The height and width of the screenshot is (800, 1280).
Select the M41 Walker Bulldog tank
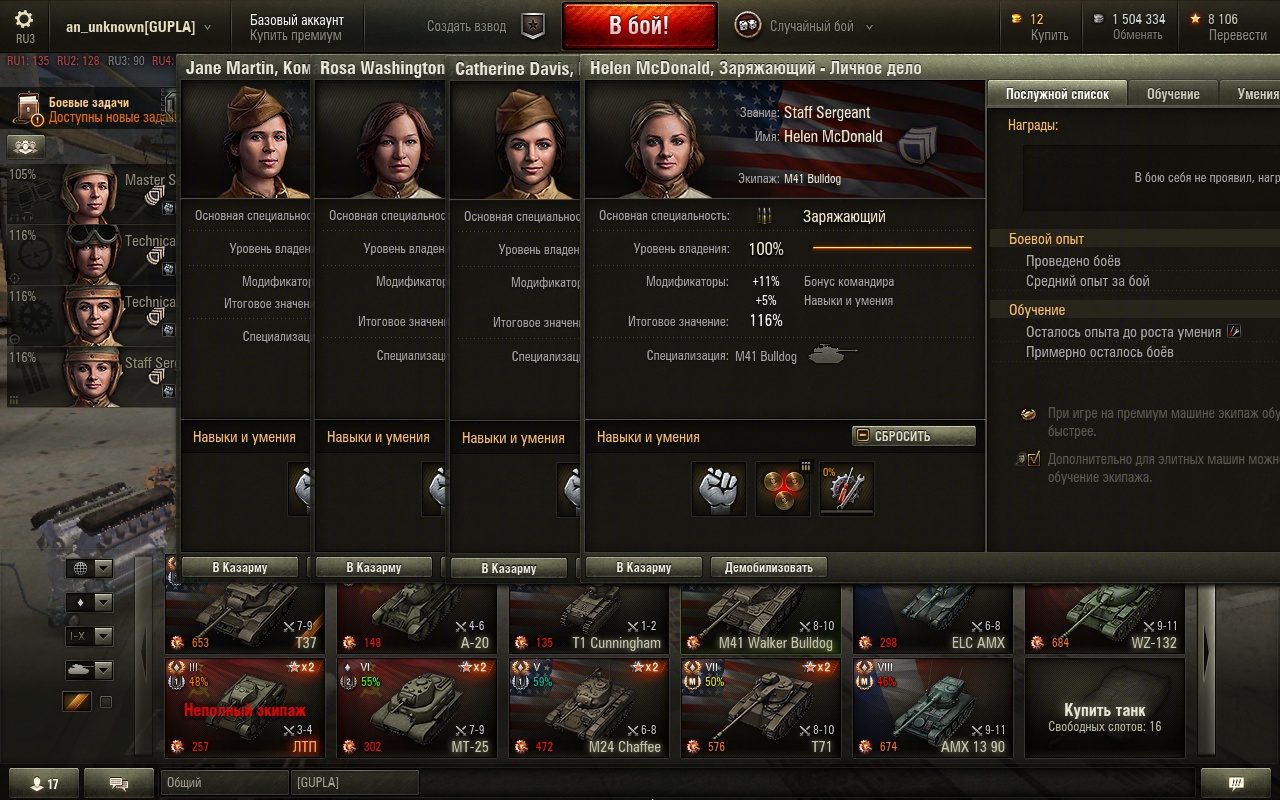tap(761, 620)
